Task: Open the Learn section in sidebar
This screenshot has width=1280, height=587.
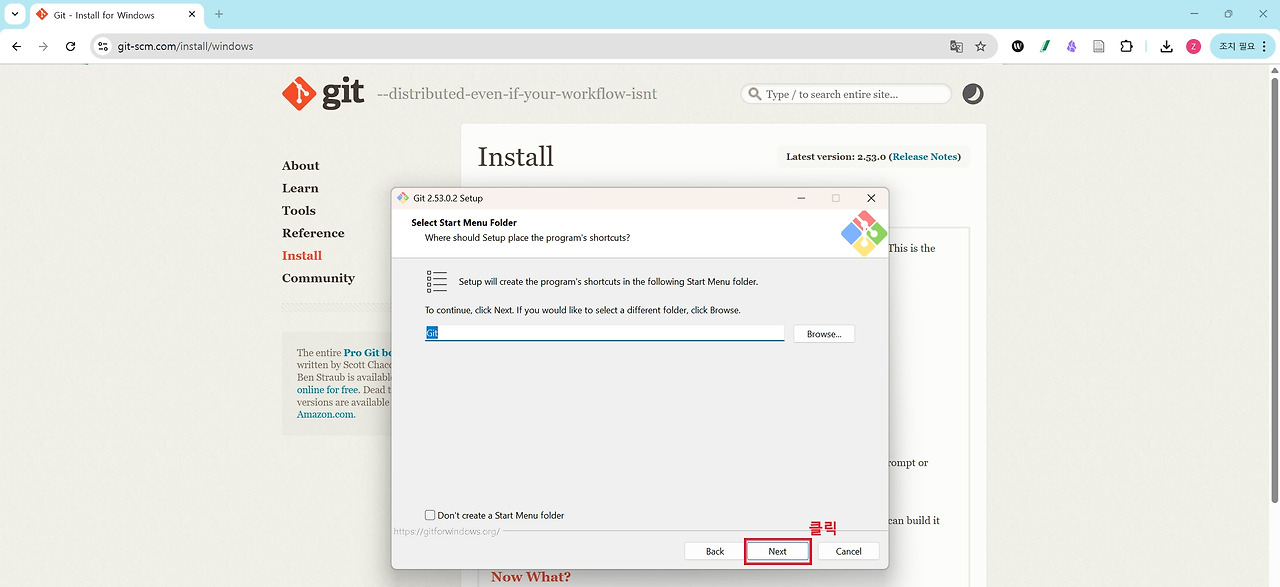Action: (300, 188)
